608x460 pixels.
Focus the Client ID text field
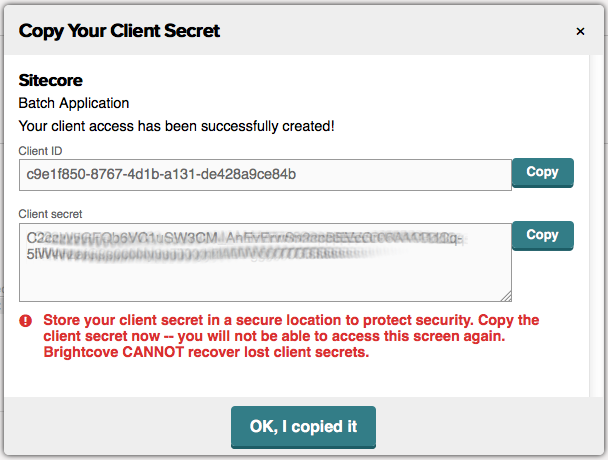click(x=265, y=175)
